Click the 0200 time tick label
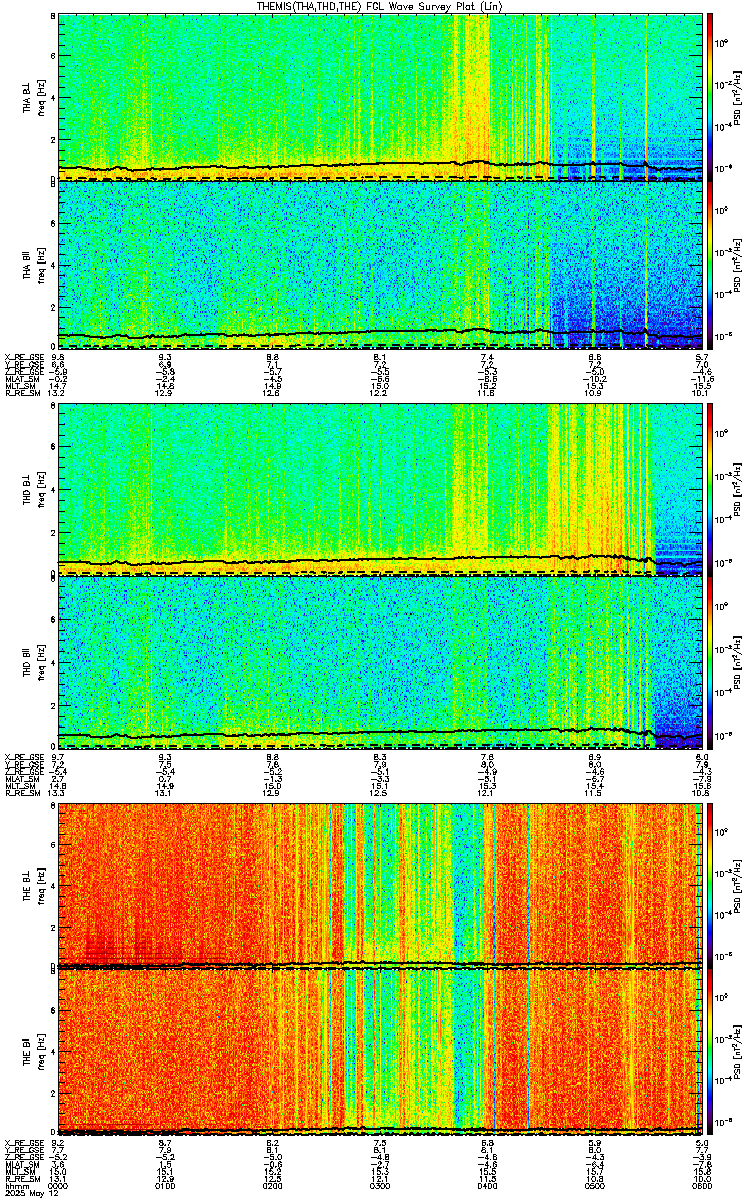This screenshot has width=750, height=1200. click(x=273, y=1185)
